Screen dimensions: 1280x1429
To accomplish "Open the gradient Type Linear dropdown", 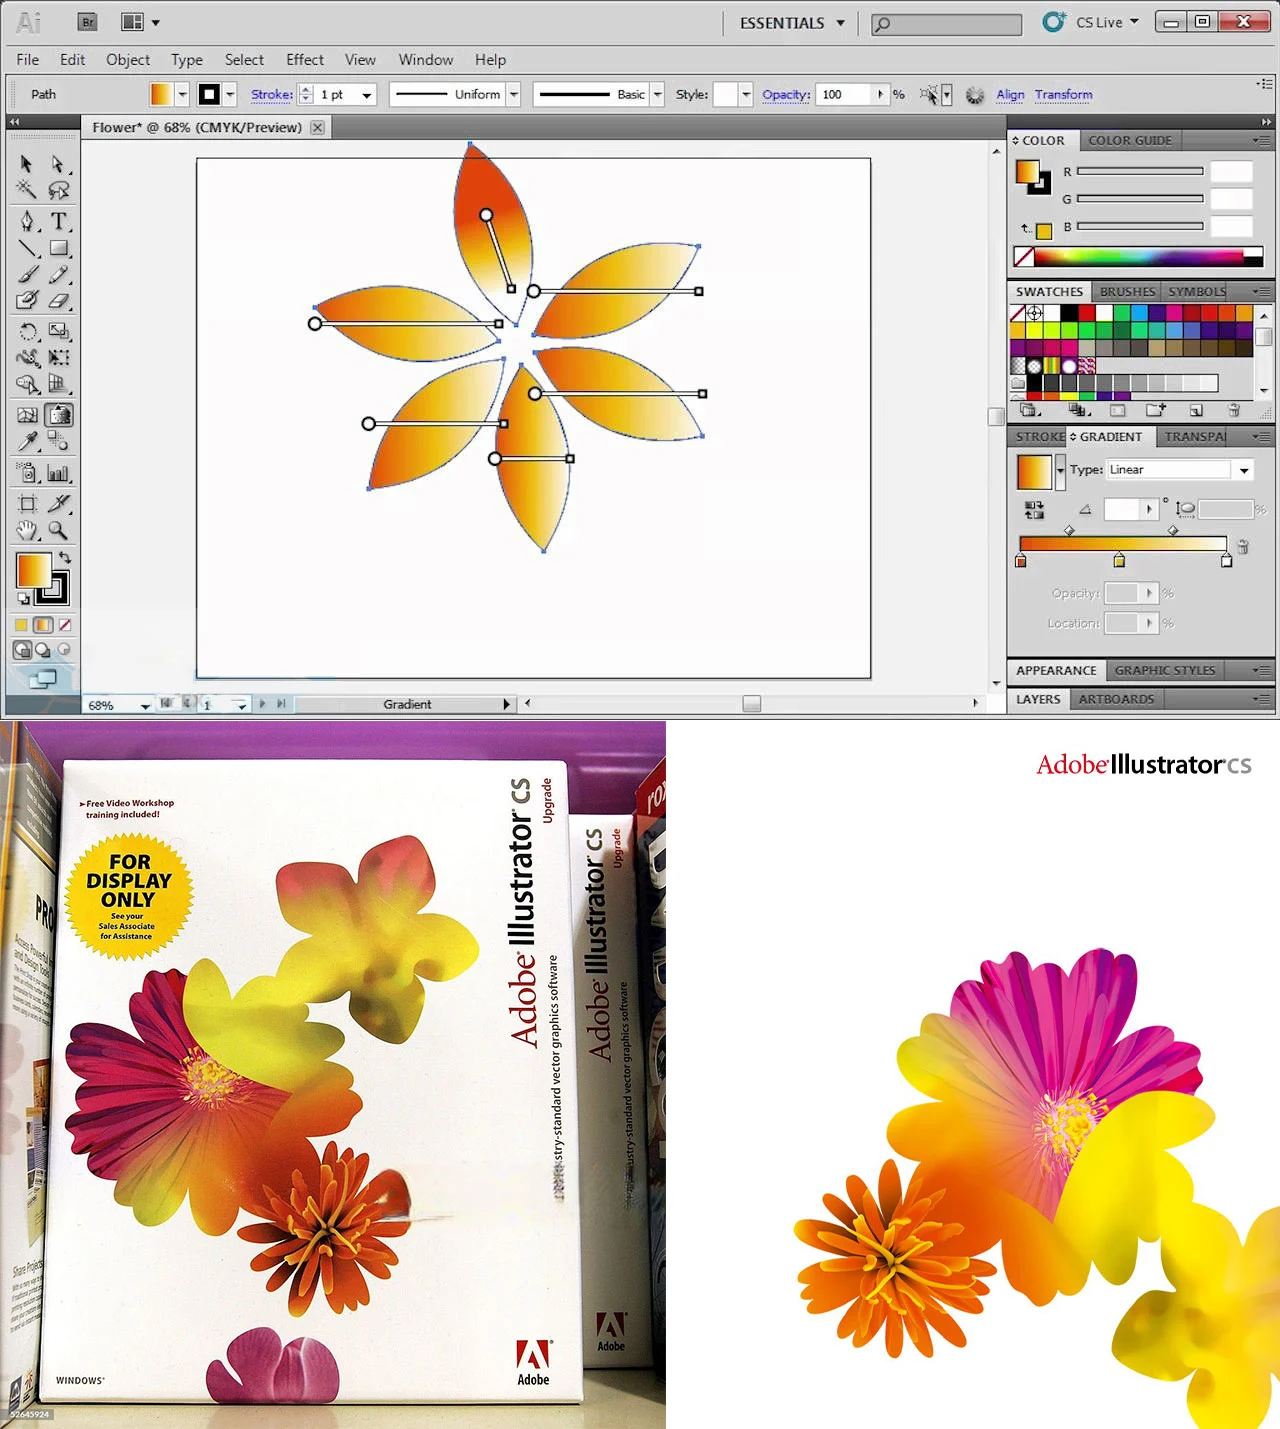I will point(1244,470).
